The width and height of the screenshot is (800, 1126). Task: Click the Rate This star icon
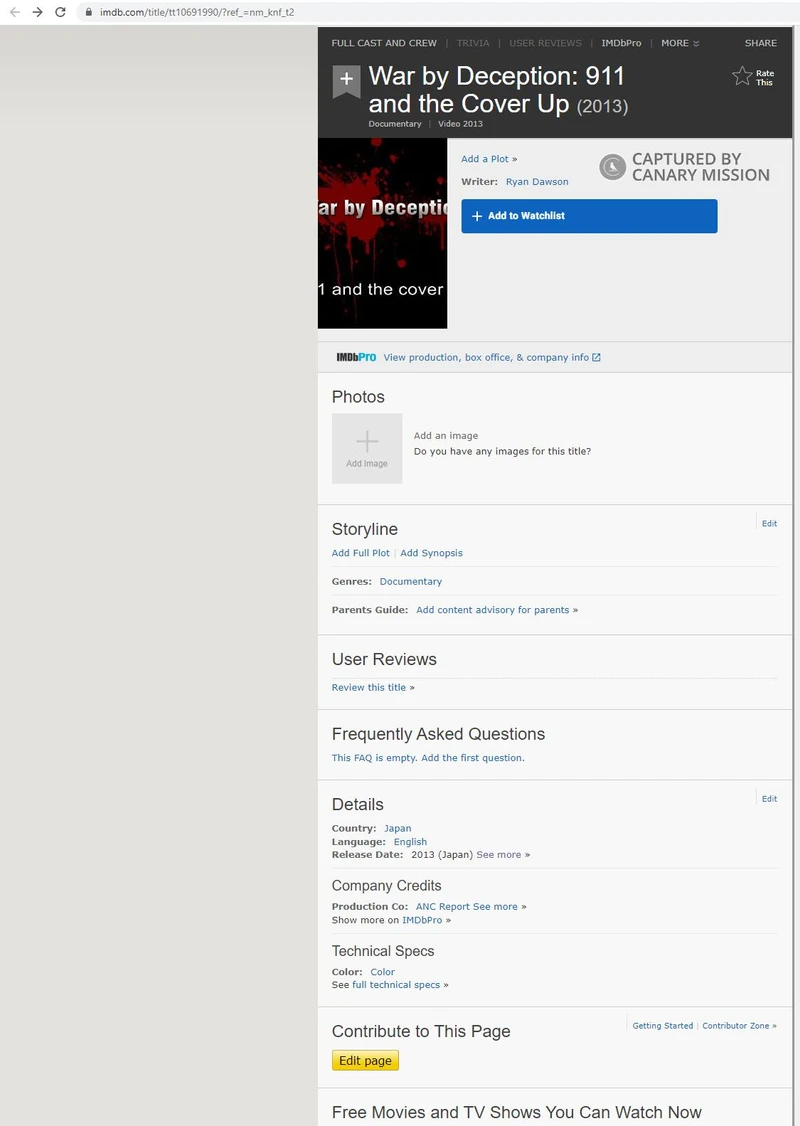pos(742,76)
